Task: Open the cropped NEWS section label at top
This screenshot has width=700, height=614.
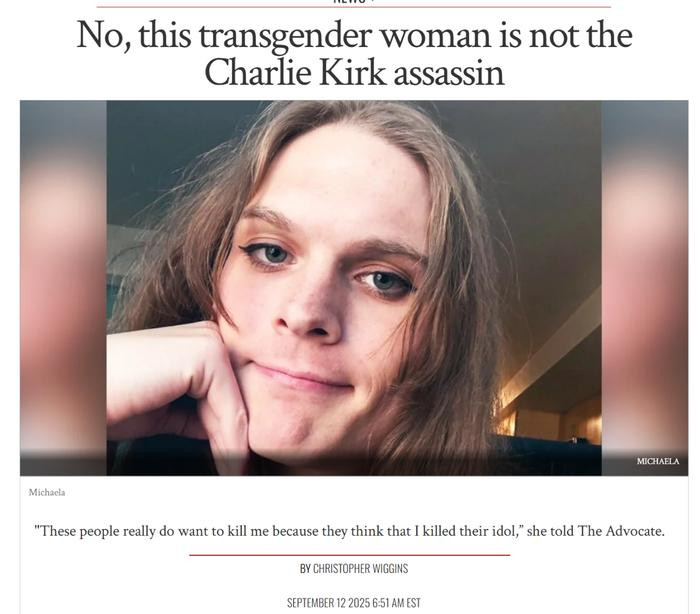Action: 350,1
